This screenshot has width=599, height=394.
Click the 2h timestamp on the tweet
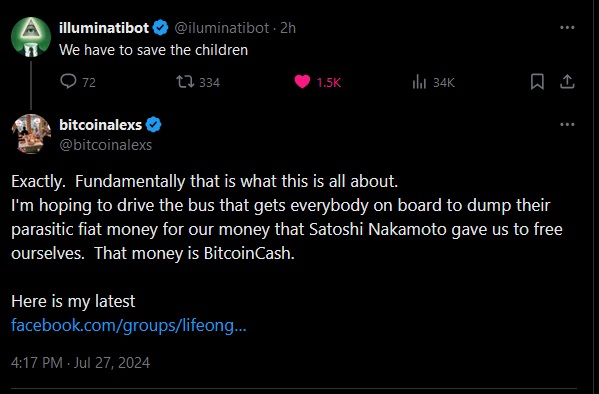pyautogui.click(x=288, y=28)
